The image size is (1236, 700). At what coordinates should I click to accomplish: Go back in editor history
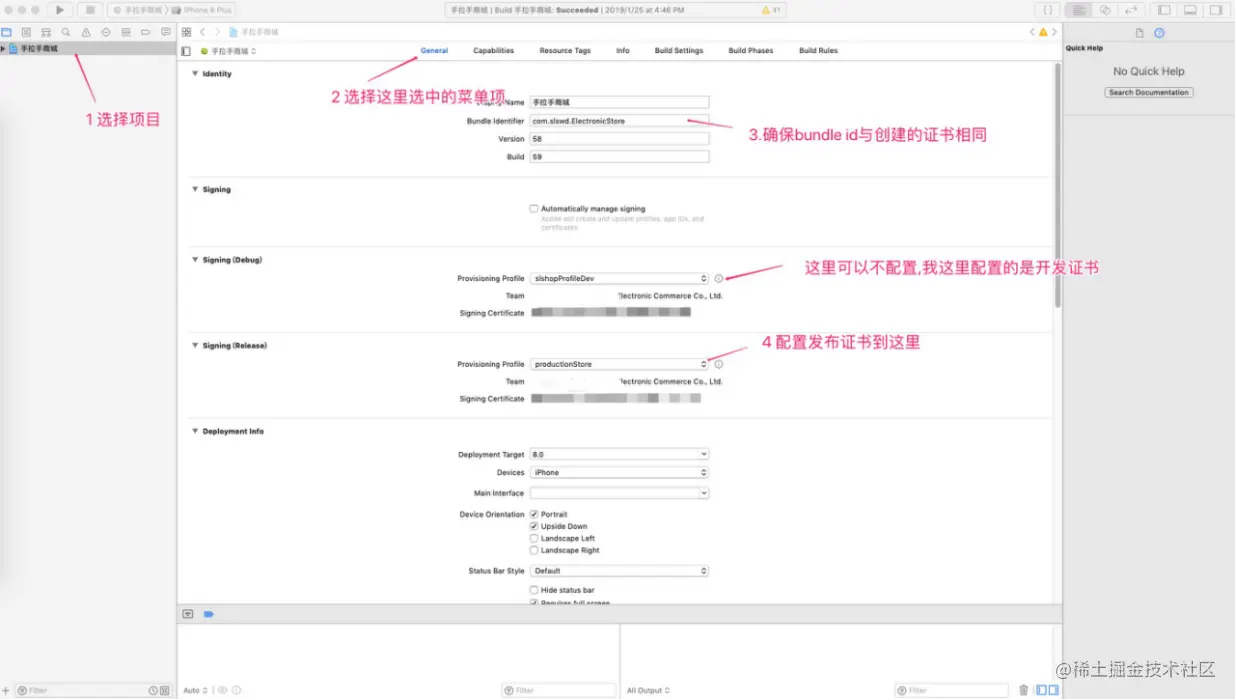coord(202,32)
